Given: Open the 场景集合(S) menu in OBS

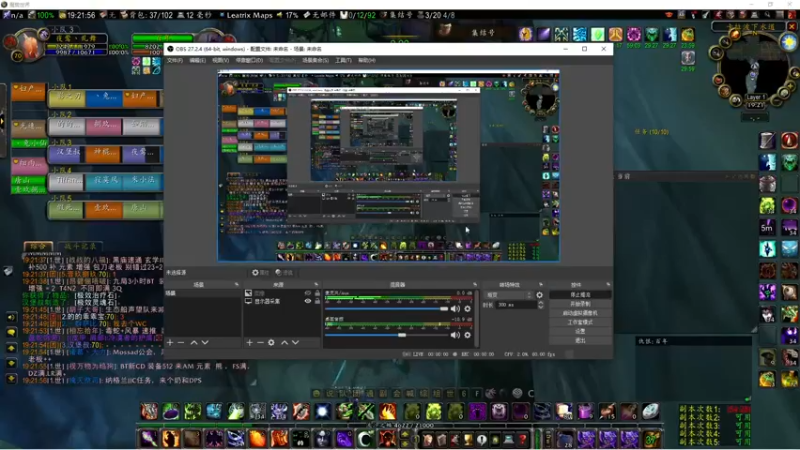Looking at the screenshot, I should coord(315,60).
